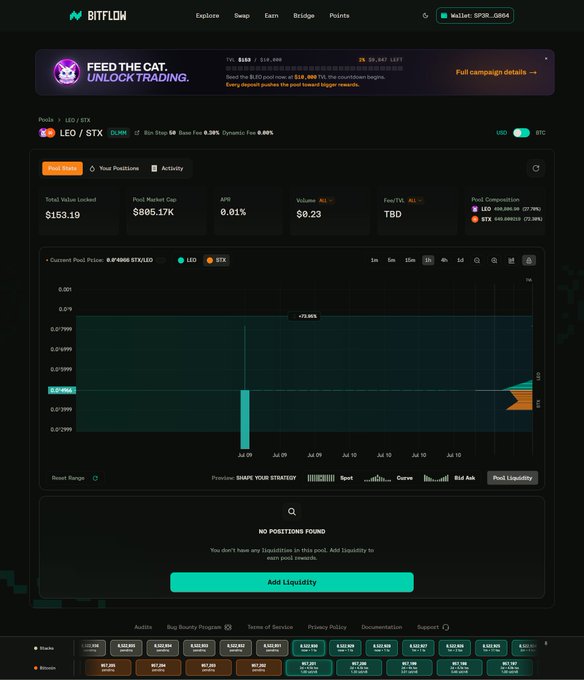The image size is (584, 680).
Task: Go to Pools breadcrumb
Action: [x=46, y=120]
